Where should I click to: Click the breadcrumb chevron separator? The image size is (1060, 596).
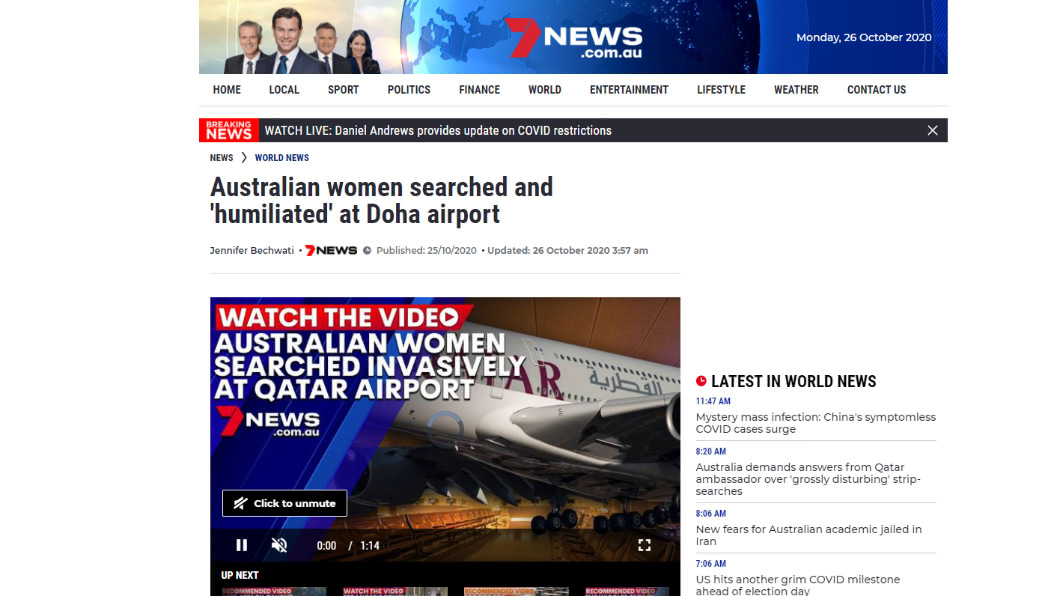(244, 157)
